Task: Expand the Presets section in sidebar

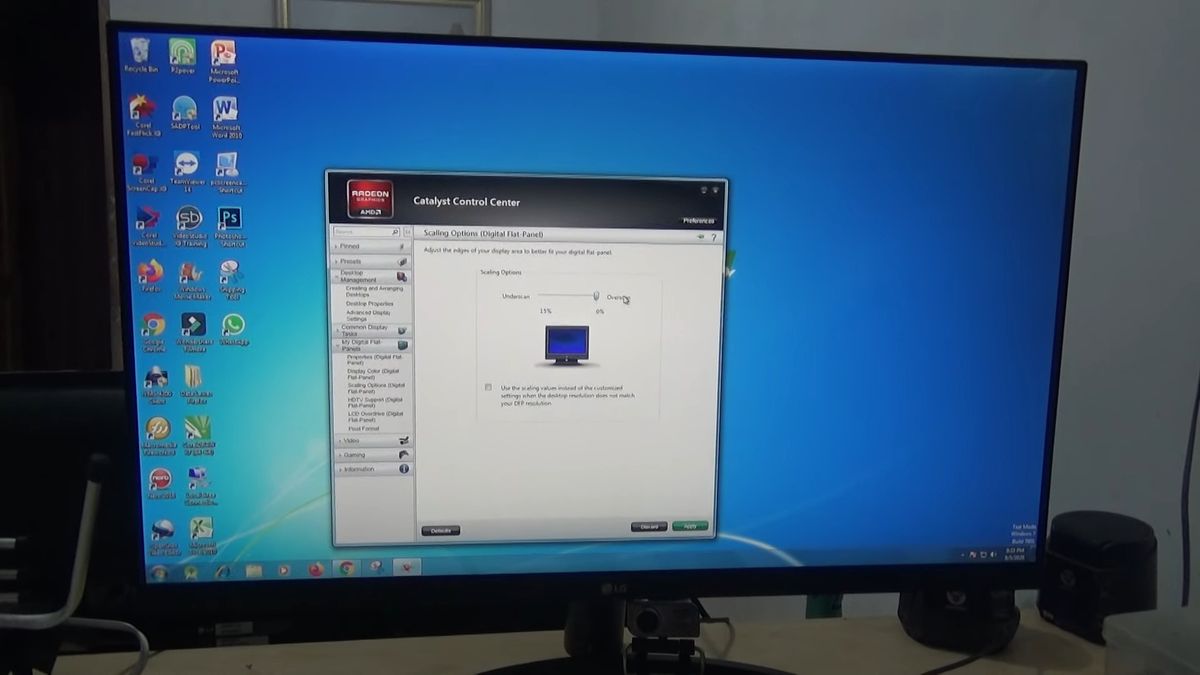Action: point(372,261)
